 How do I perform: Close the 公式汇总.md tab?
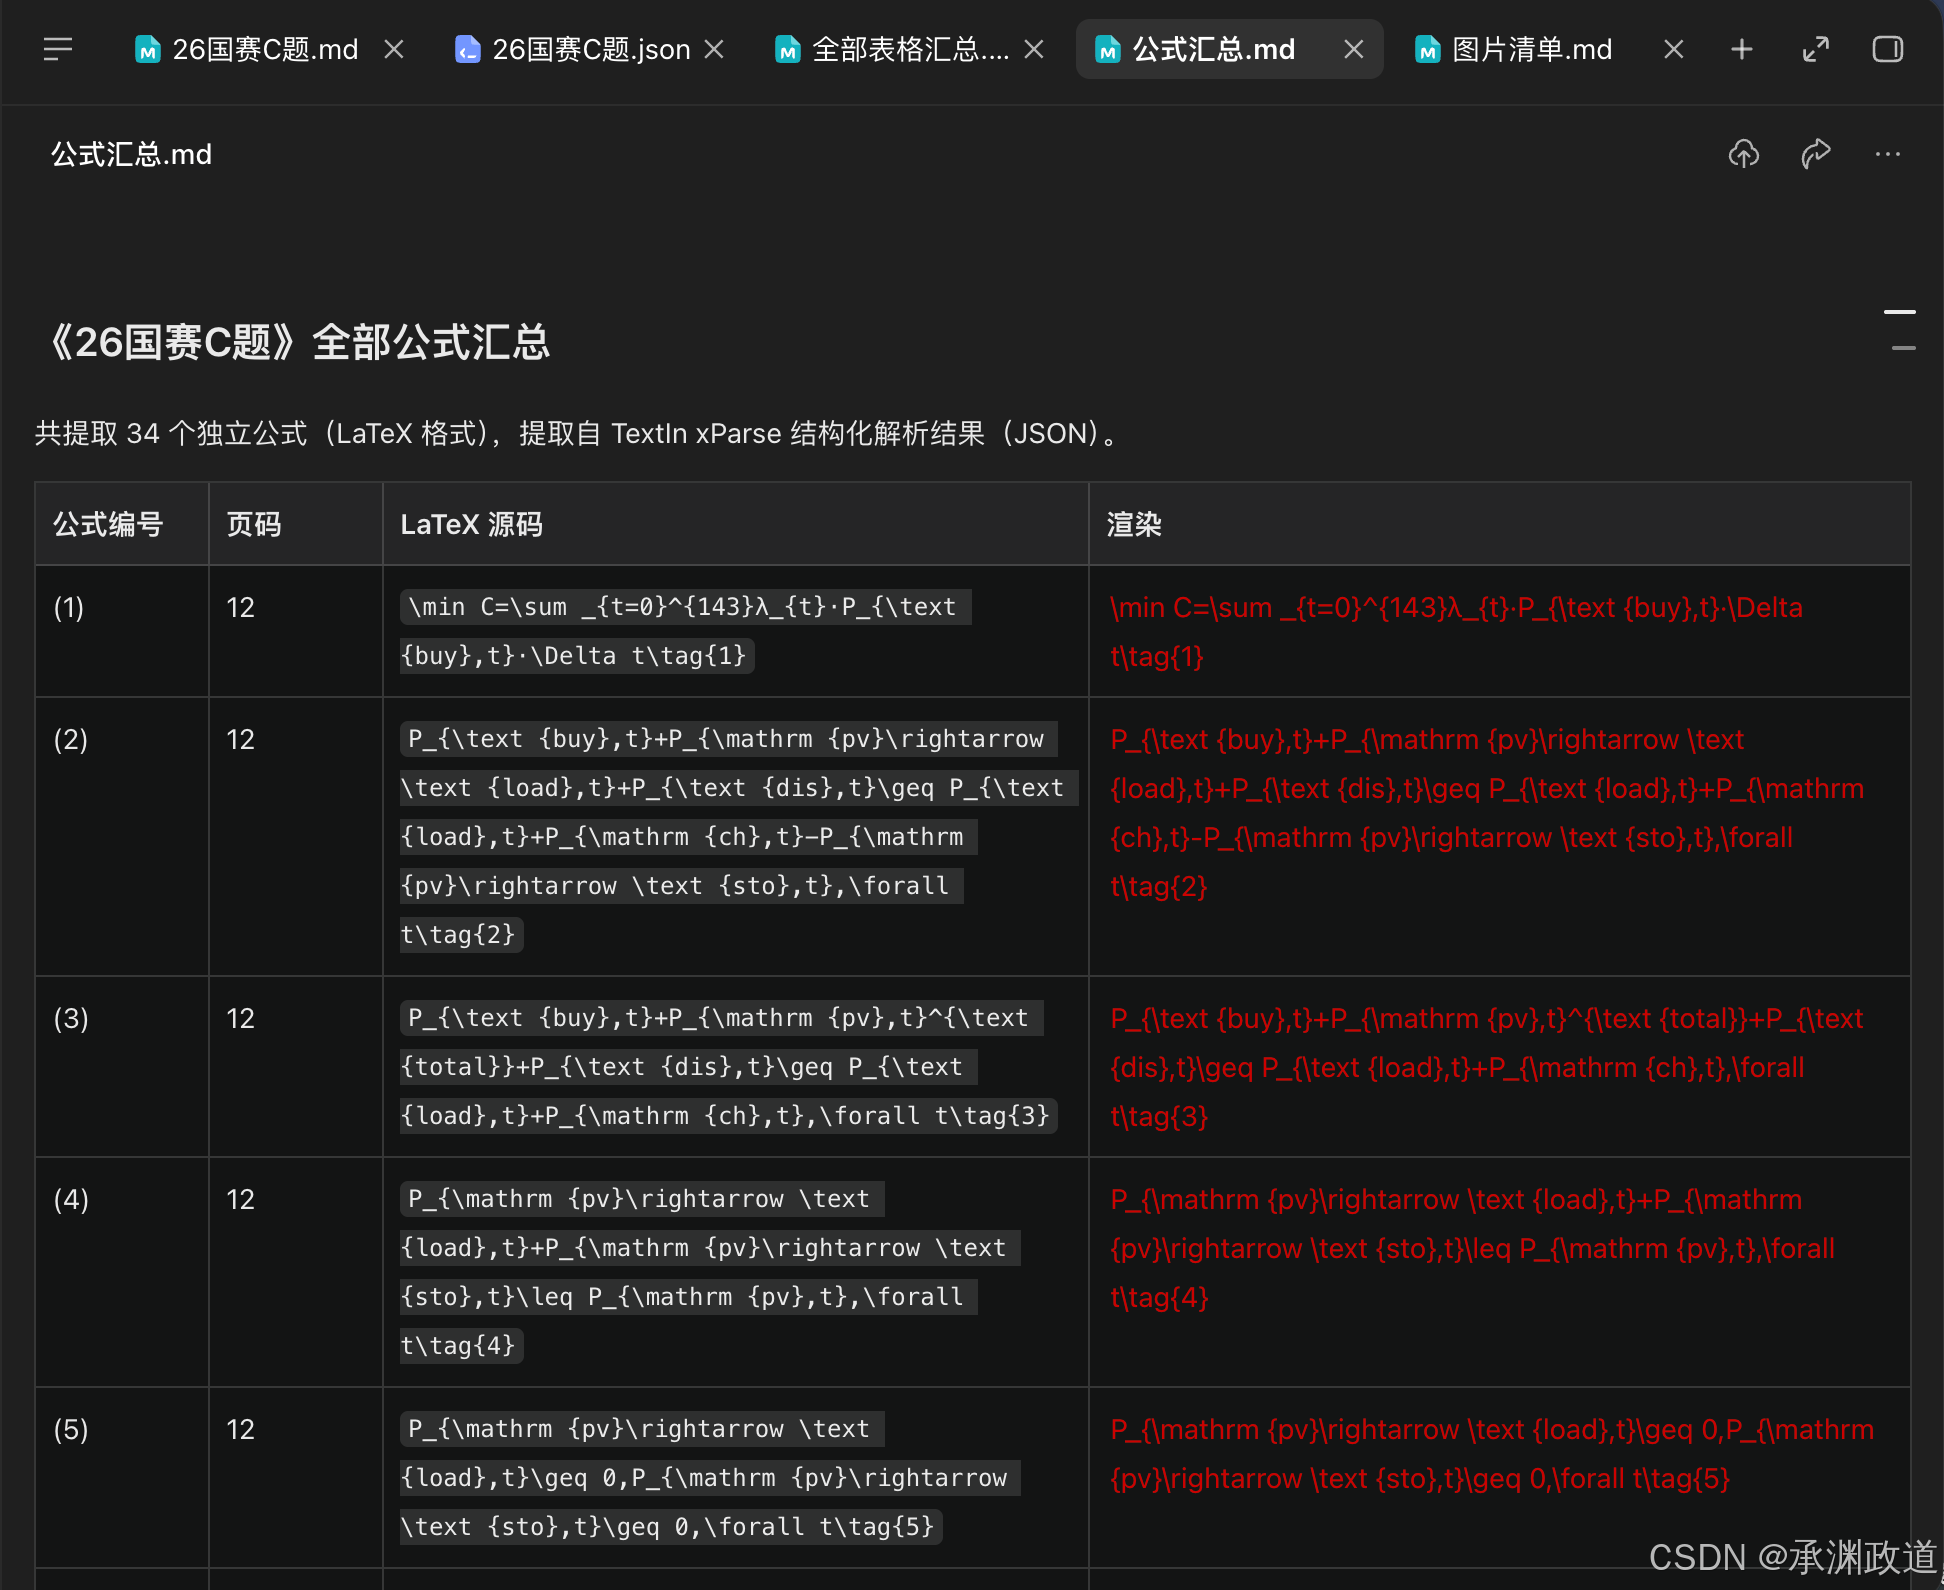(x=1354, y=49)
